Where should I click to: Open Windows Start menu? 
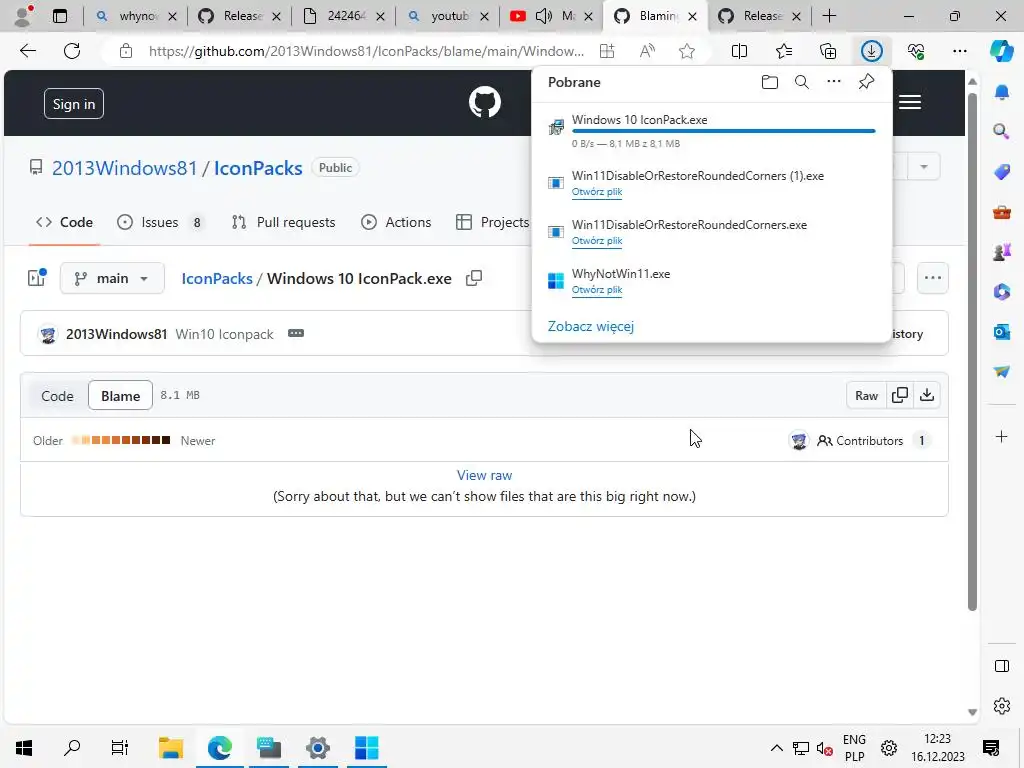24,748
